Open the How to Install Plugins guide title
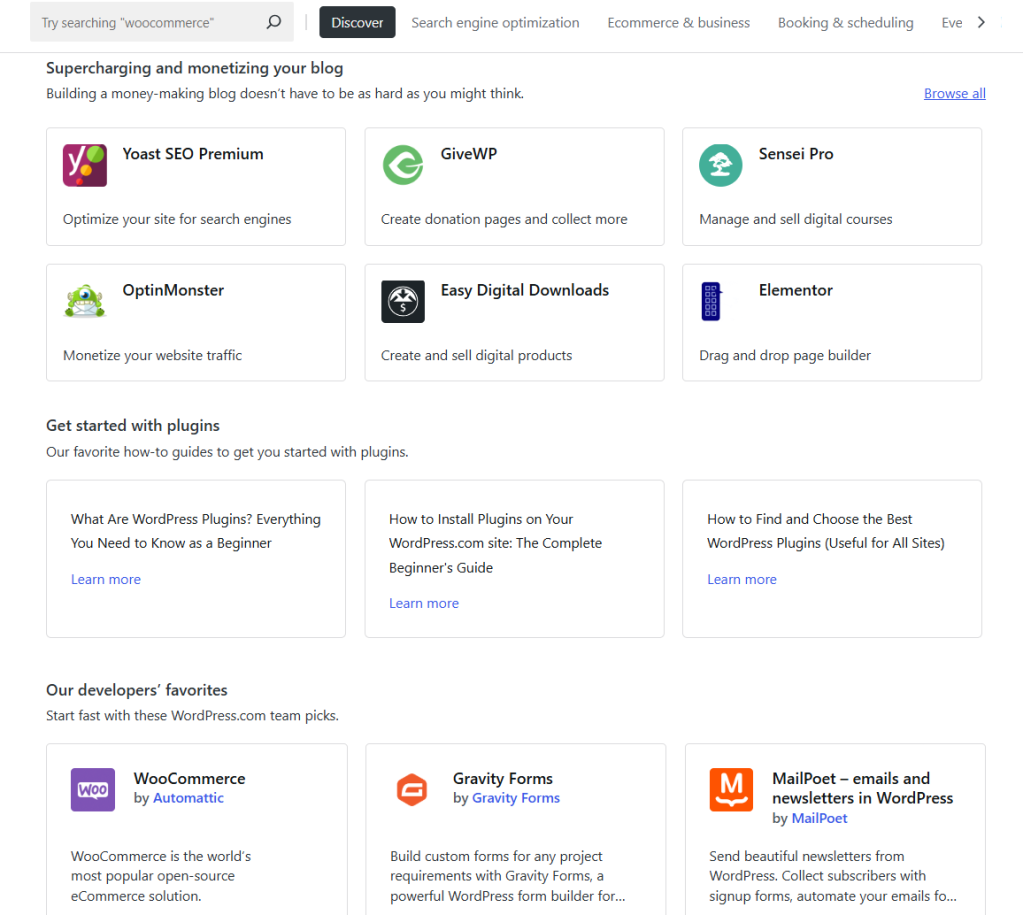The height and width of the screenshot is (915, 1023). [x=495, y=543]
